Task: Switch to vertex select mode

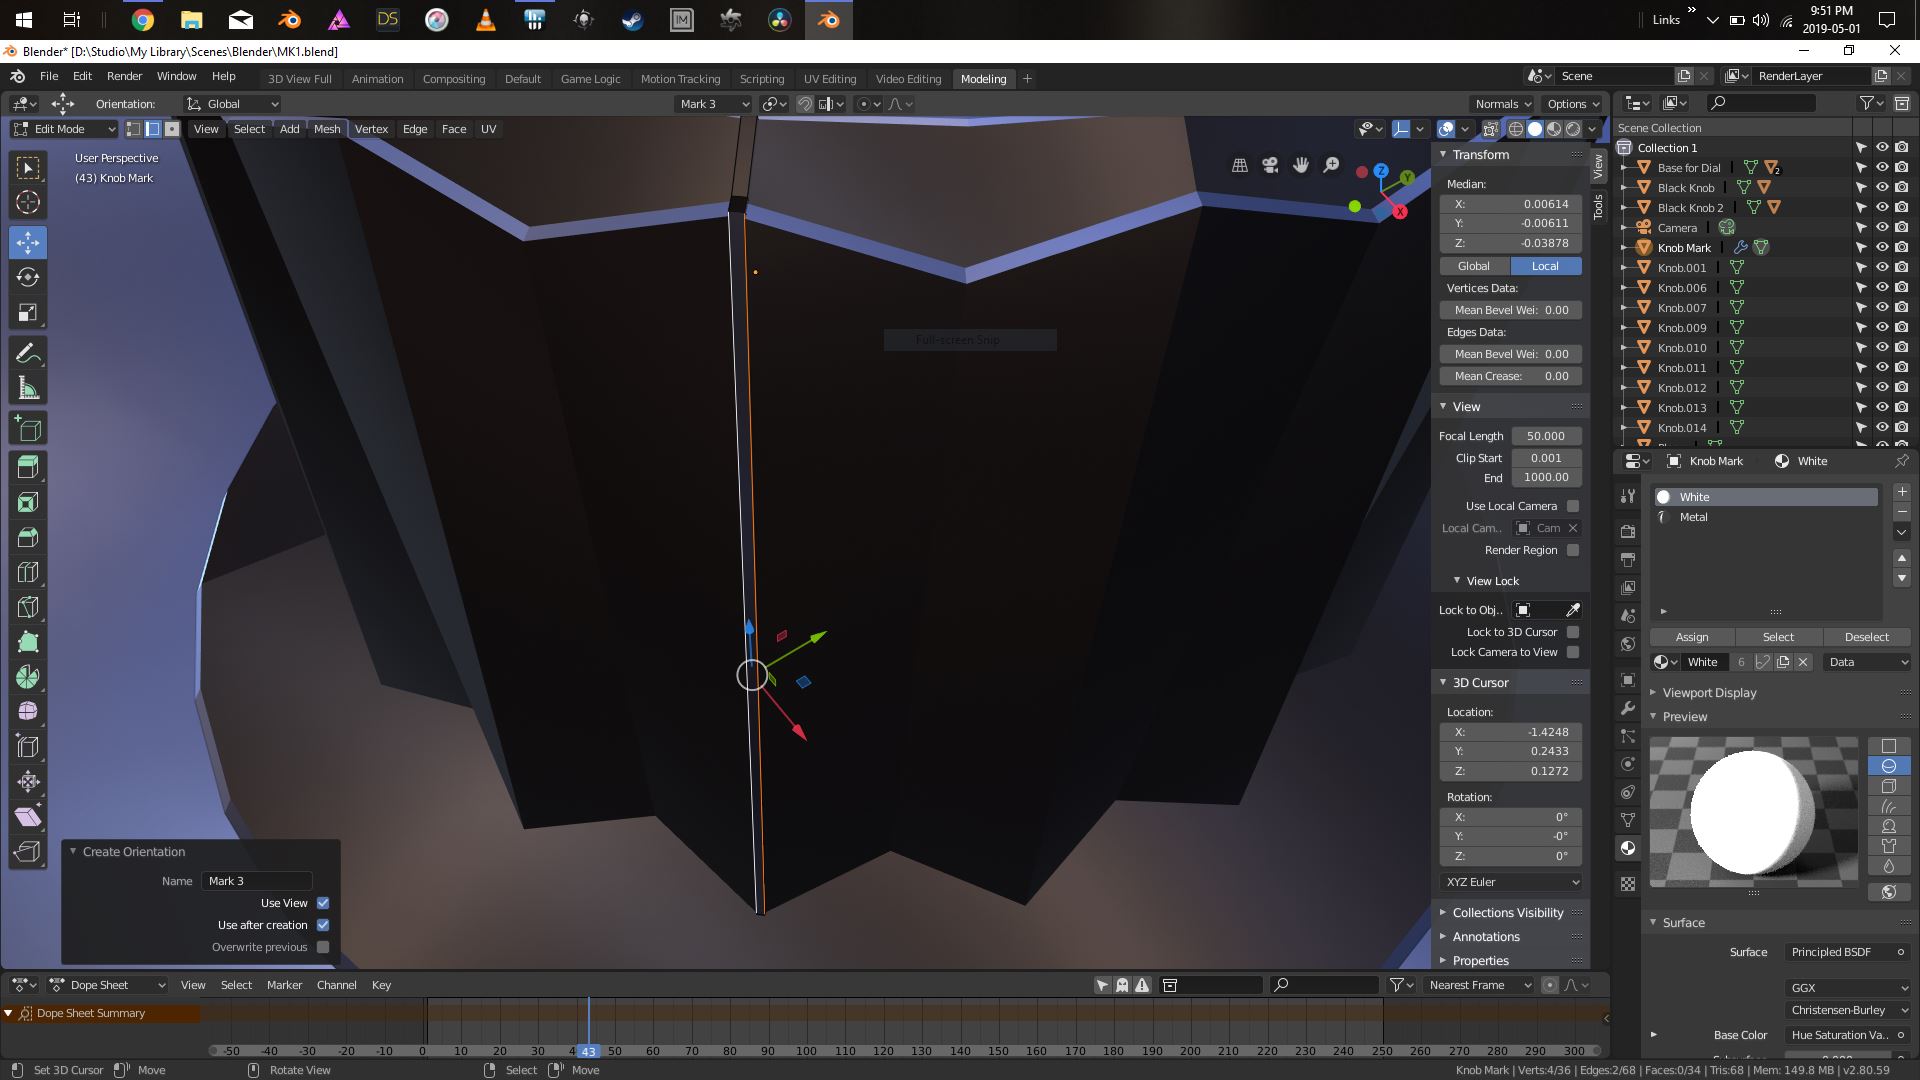Action: 133,129
